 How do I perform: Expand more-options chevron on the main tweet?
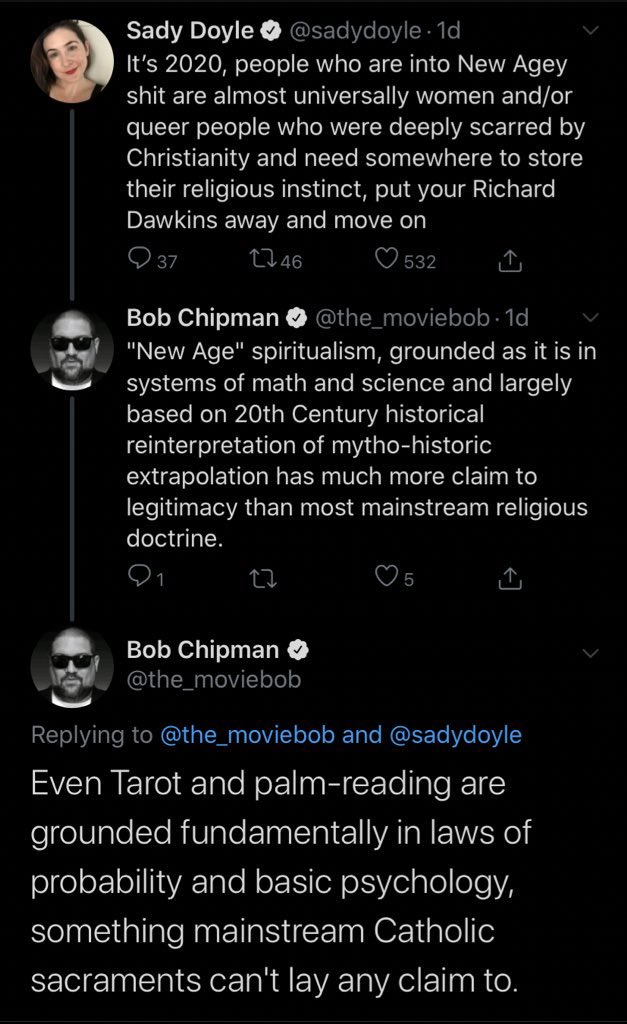tap(590, 653)
